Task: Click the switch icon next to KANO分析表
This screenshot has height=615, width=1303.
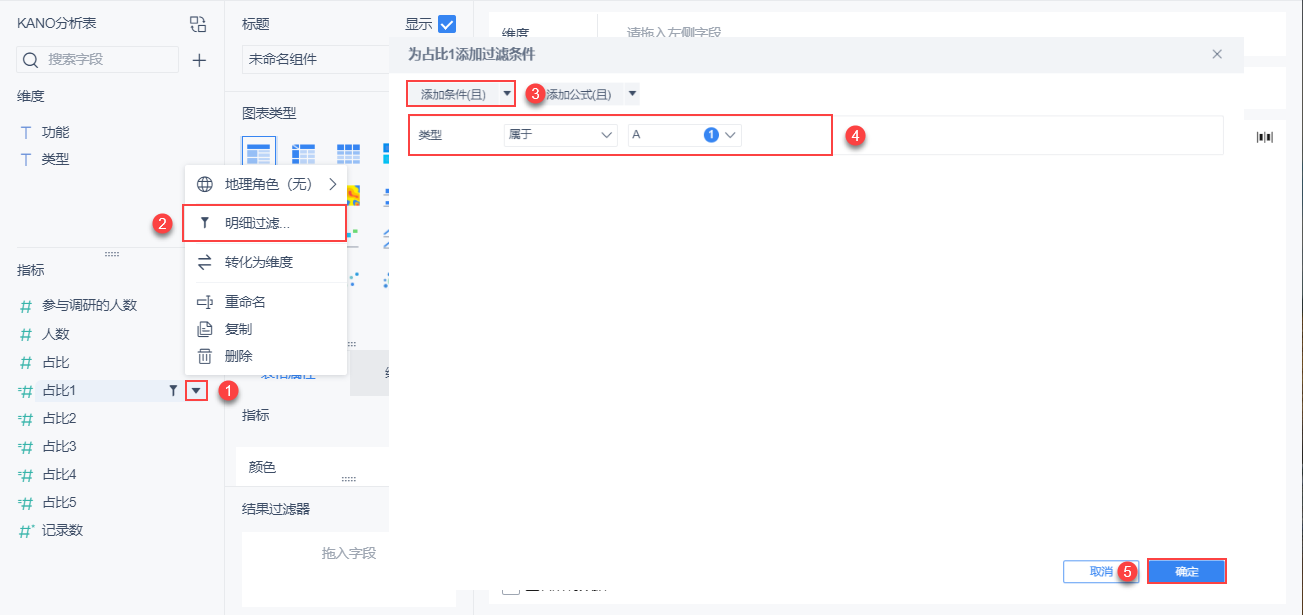Action: coord(197,22)
